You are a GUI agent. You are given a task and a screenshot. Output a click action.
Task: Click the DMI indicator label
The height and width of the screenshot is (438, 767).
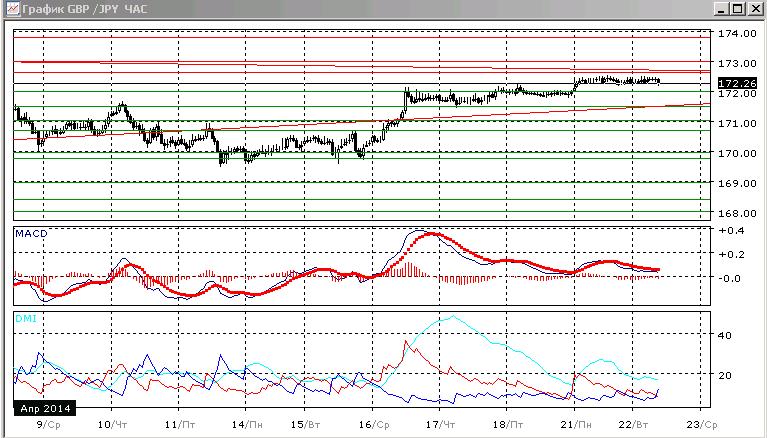26,319
